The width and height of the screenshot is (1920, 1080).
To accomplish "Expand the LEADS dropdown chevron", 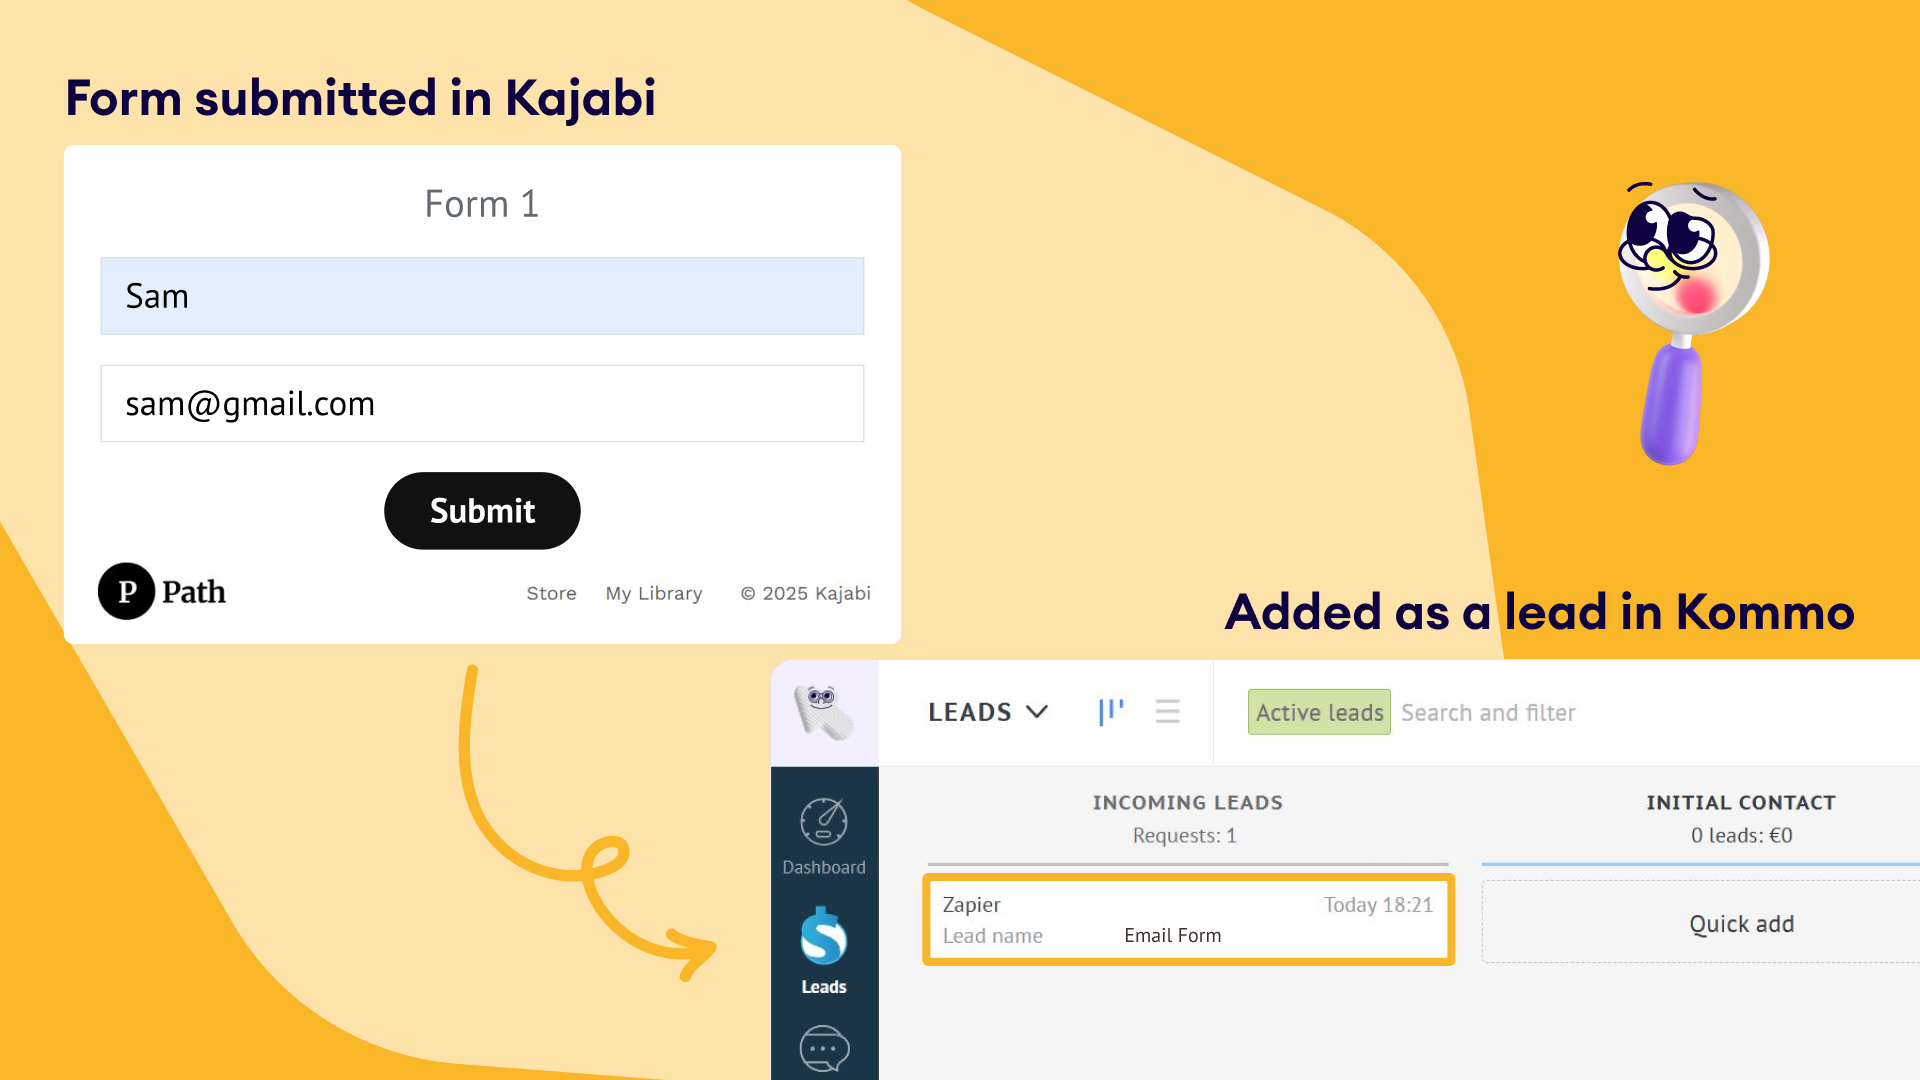I will (x=1037, y=712).
